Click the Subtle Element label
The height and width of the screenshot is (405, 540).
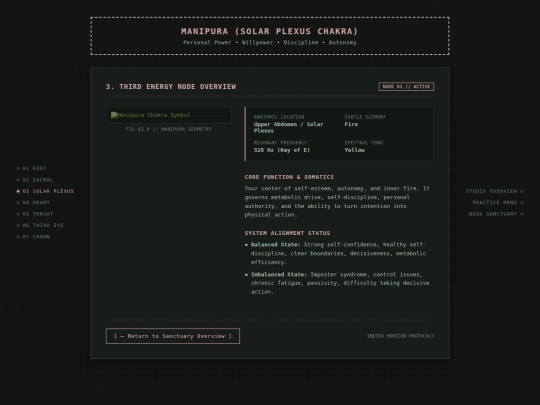tap(365, 117)
